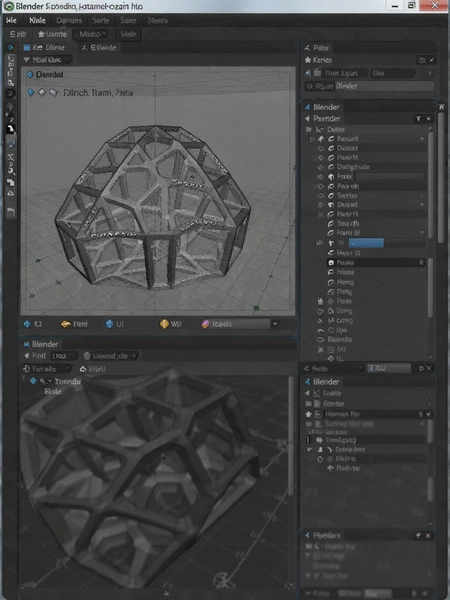450x600 pixels.
Task: Click the blue arrows icon at viewport footer left
Action: click(x=27, y=324)
